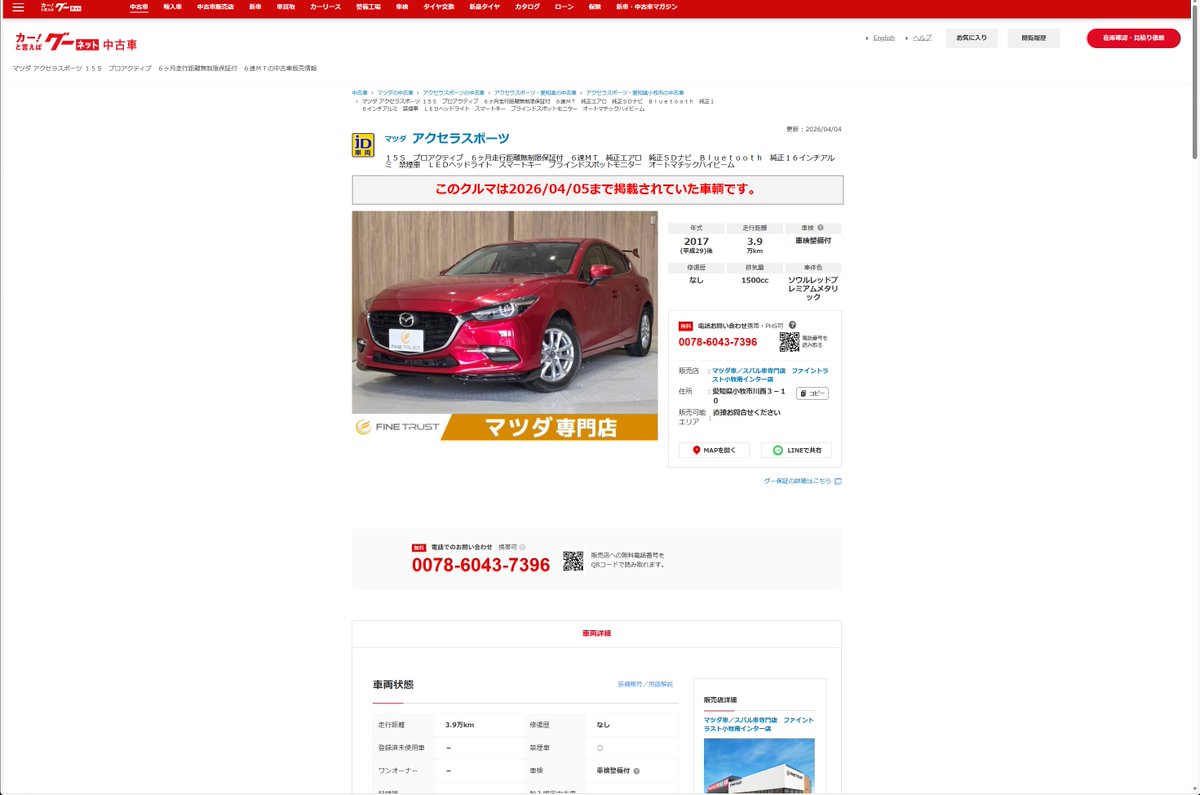Viewport: 1200px width, 795px height.
Task: Open グー保証の詳細はこちら link
Action: pyautogui.click(x=802, y=481)
